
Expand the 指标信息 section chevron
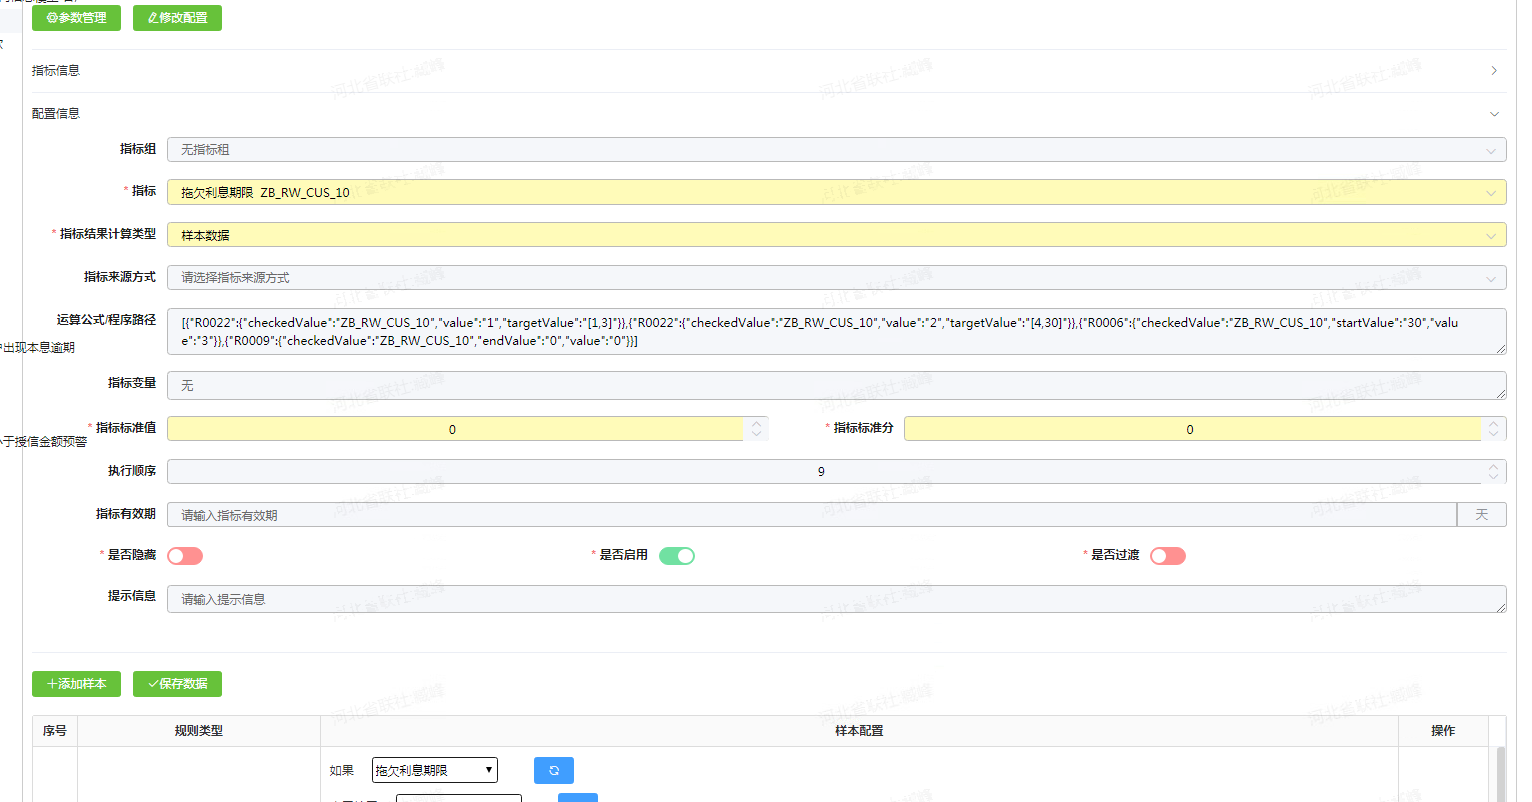[1494, 71]
